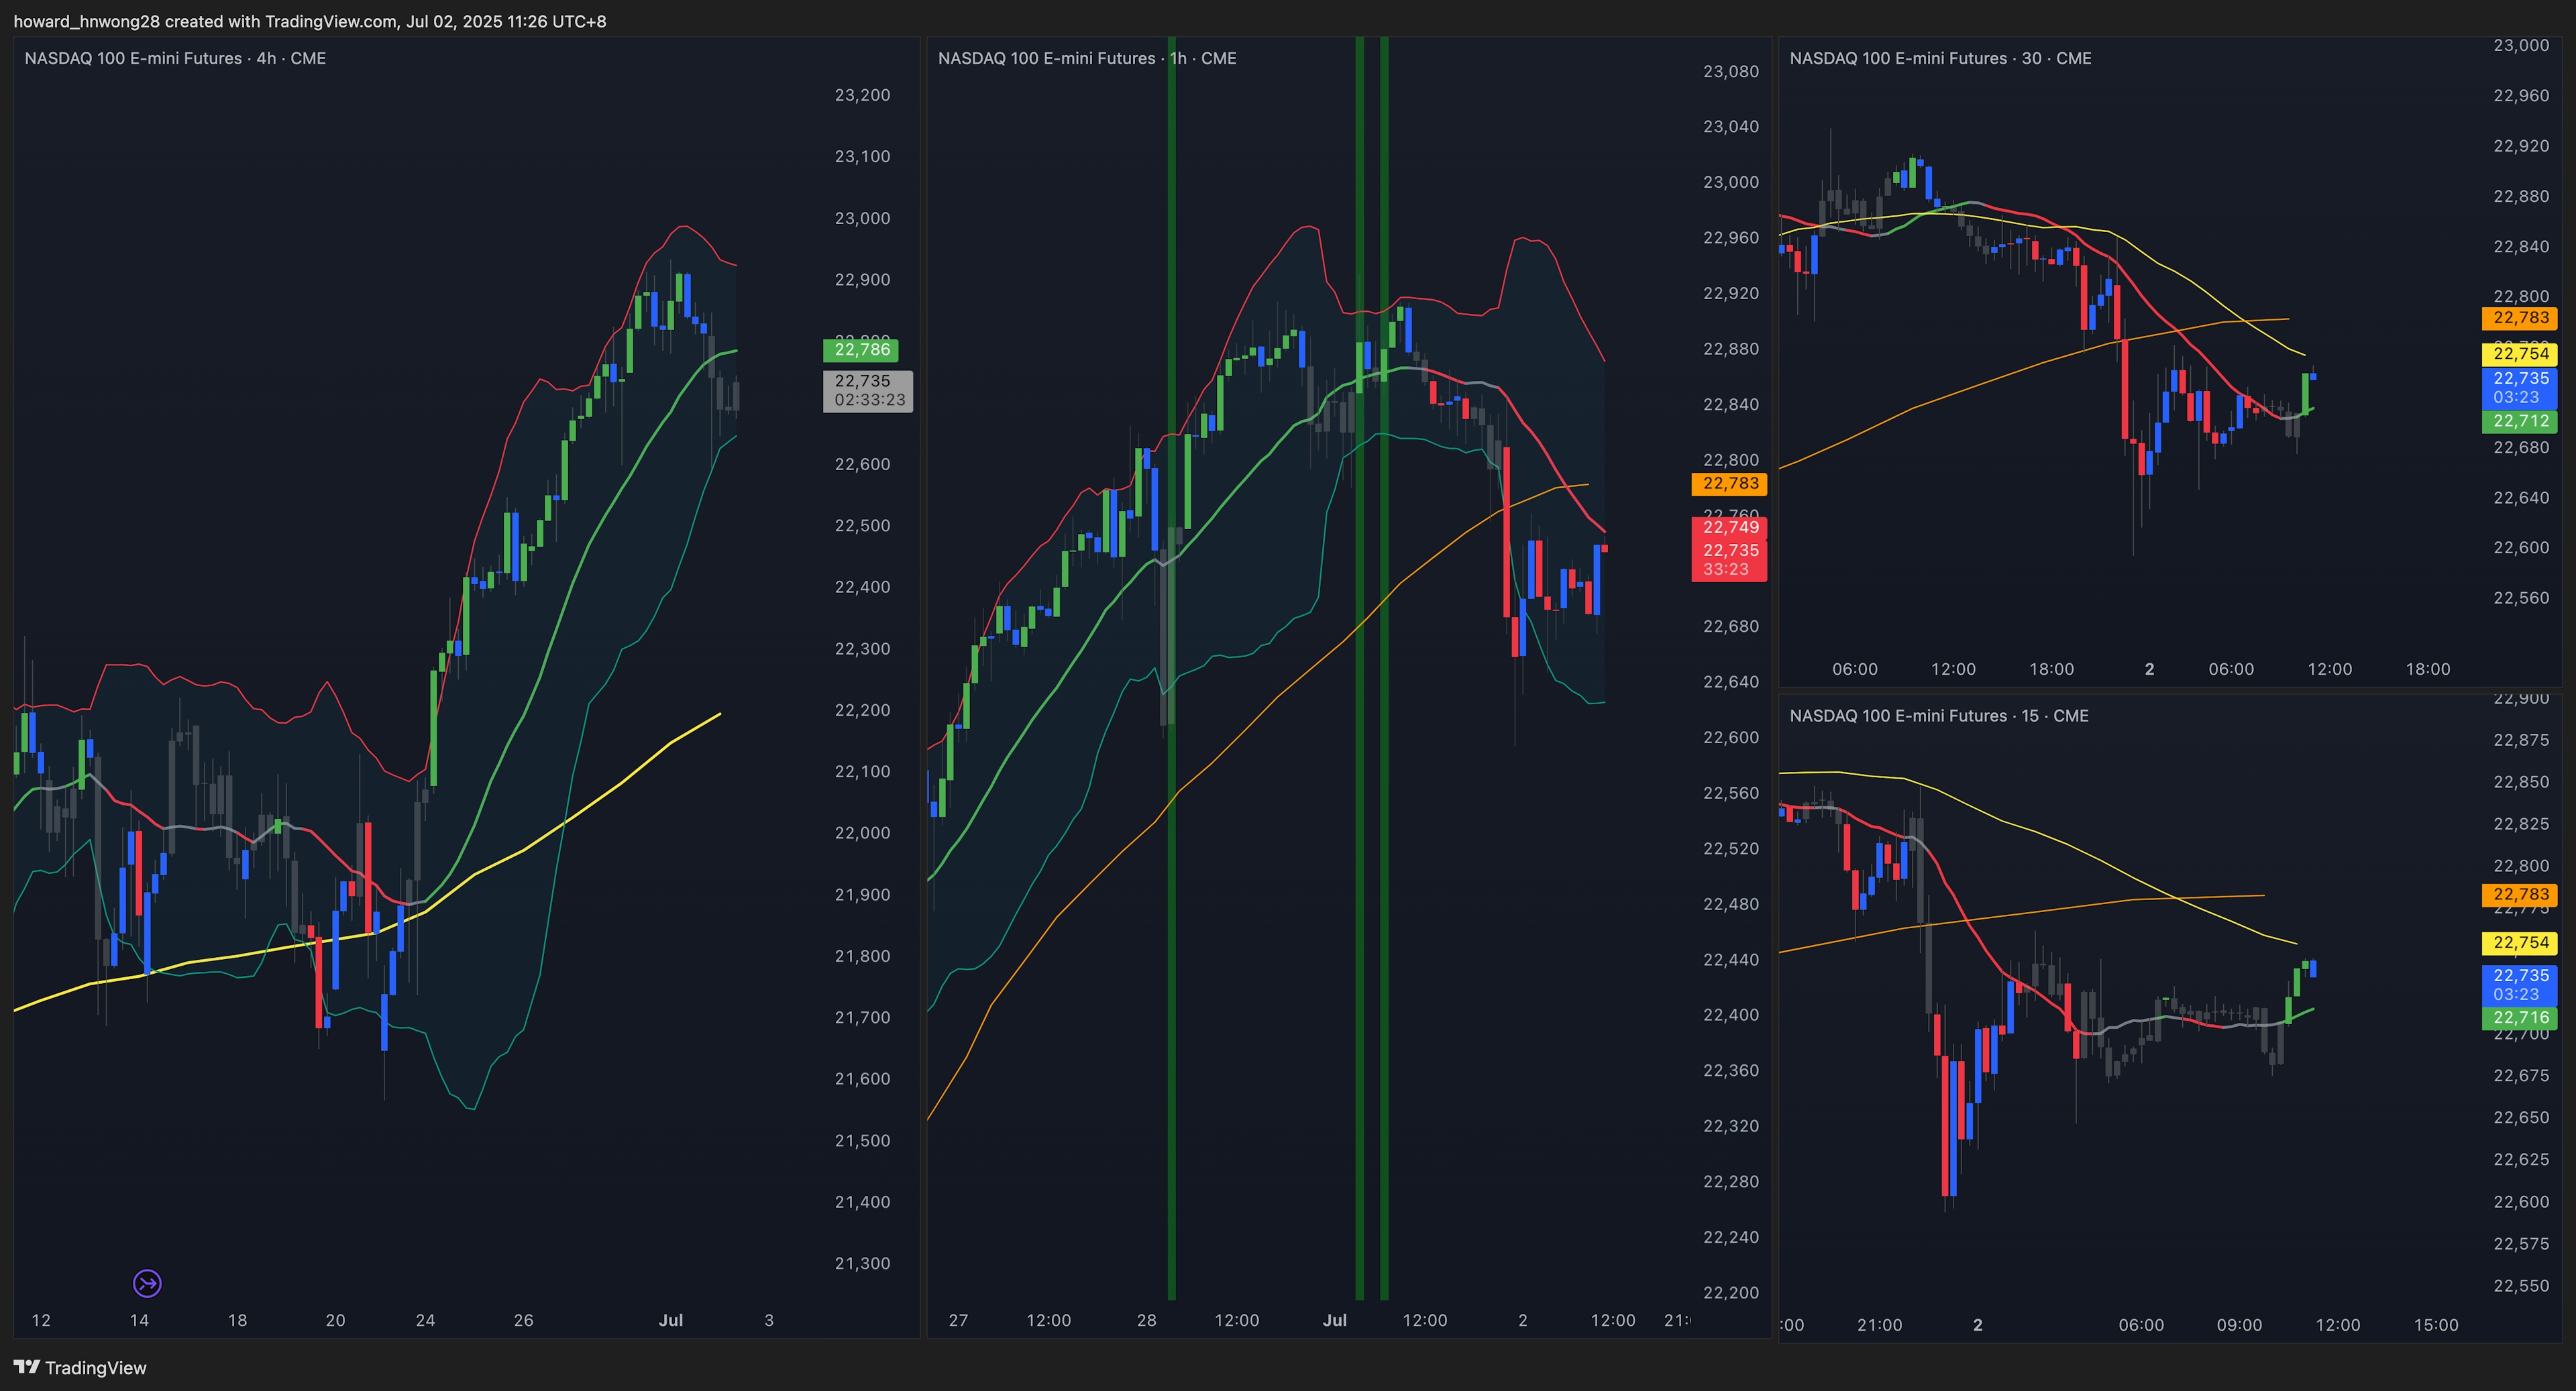Click the 22,880 price axis value on 30-minute chart
This screenshot has width=2576, height=1391.
pyautogui.click(x=2521, y=196)
